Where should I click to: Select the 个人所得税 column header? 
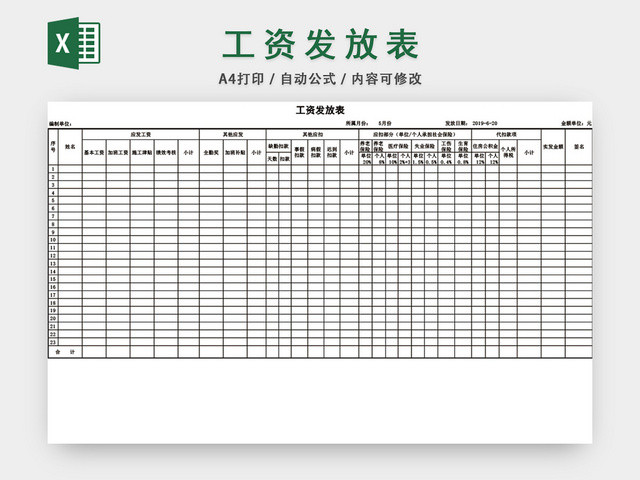click(508, 153)
